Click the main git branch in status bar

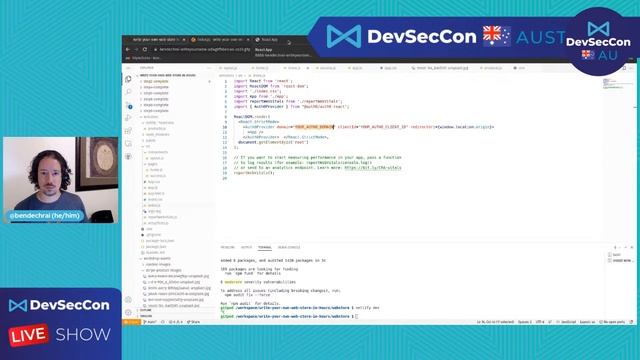[x=150, y=322]
